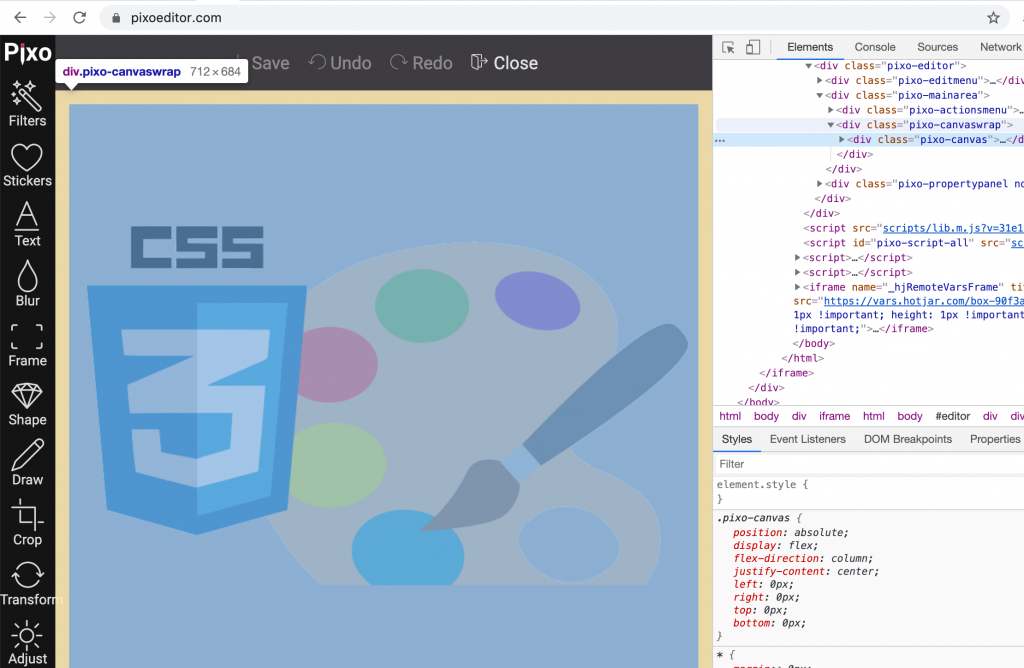
Task: Select the Shape diamond tool
Action: click(x=27, y=405)
